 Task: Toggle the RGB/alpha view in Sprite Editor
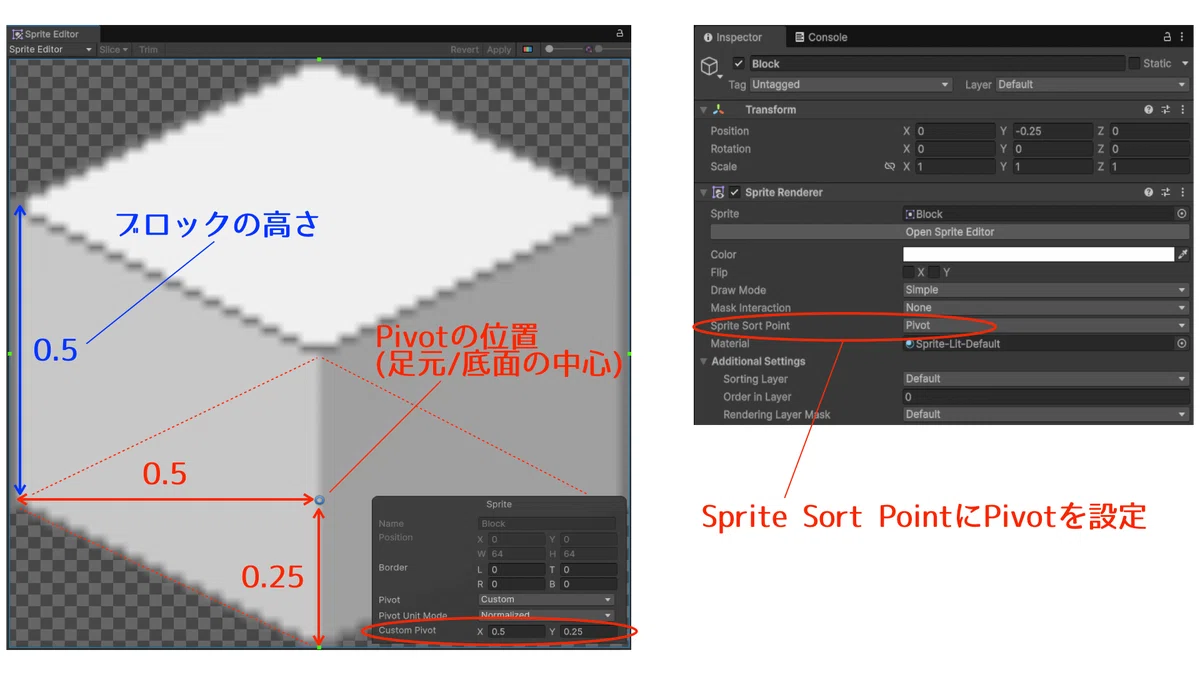527,49
